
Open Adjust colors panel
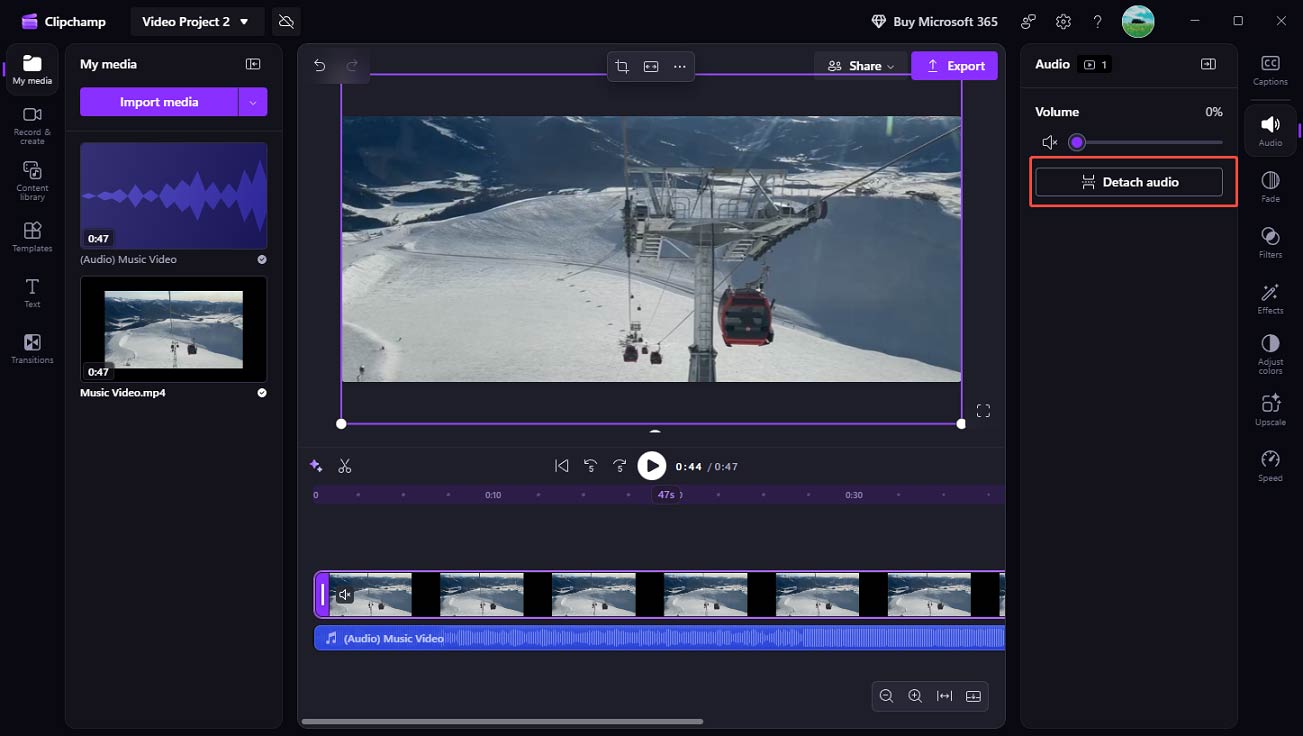click(x=1270, y=354)
